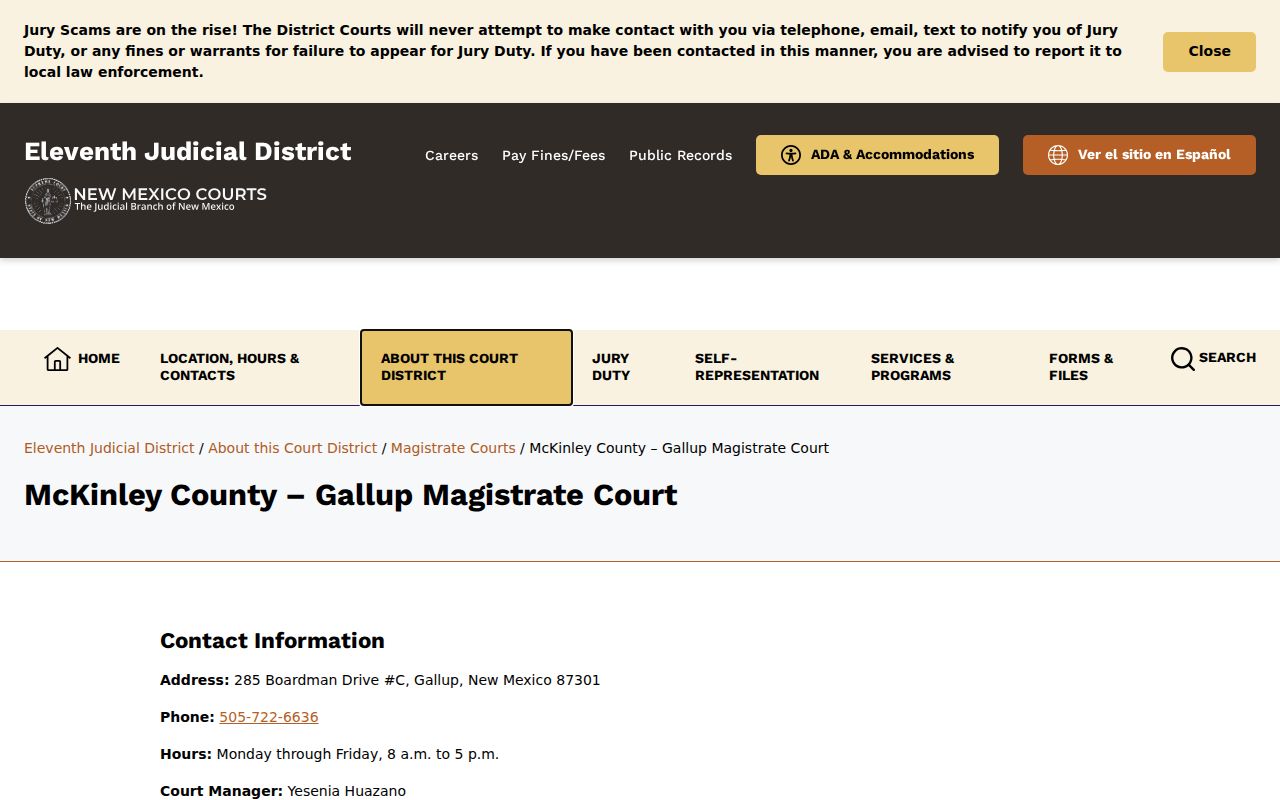This screenshot has width=1280, height=800.
Task: Open Public Records link
Action: (x=680, y=155)
